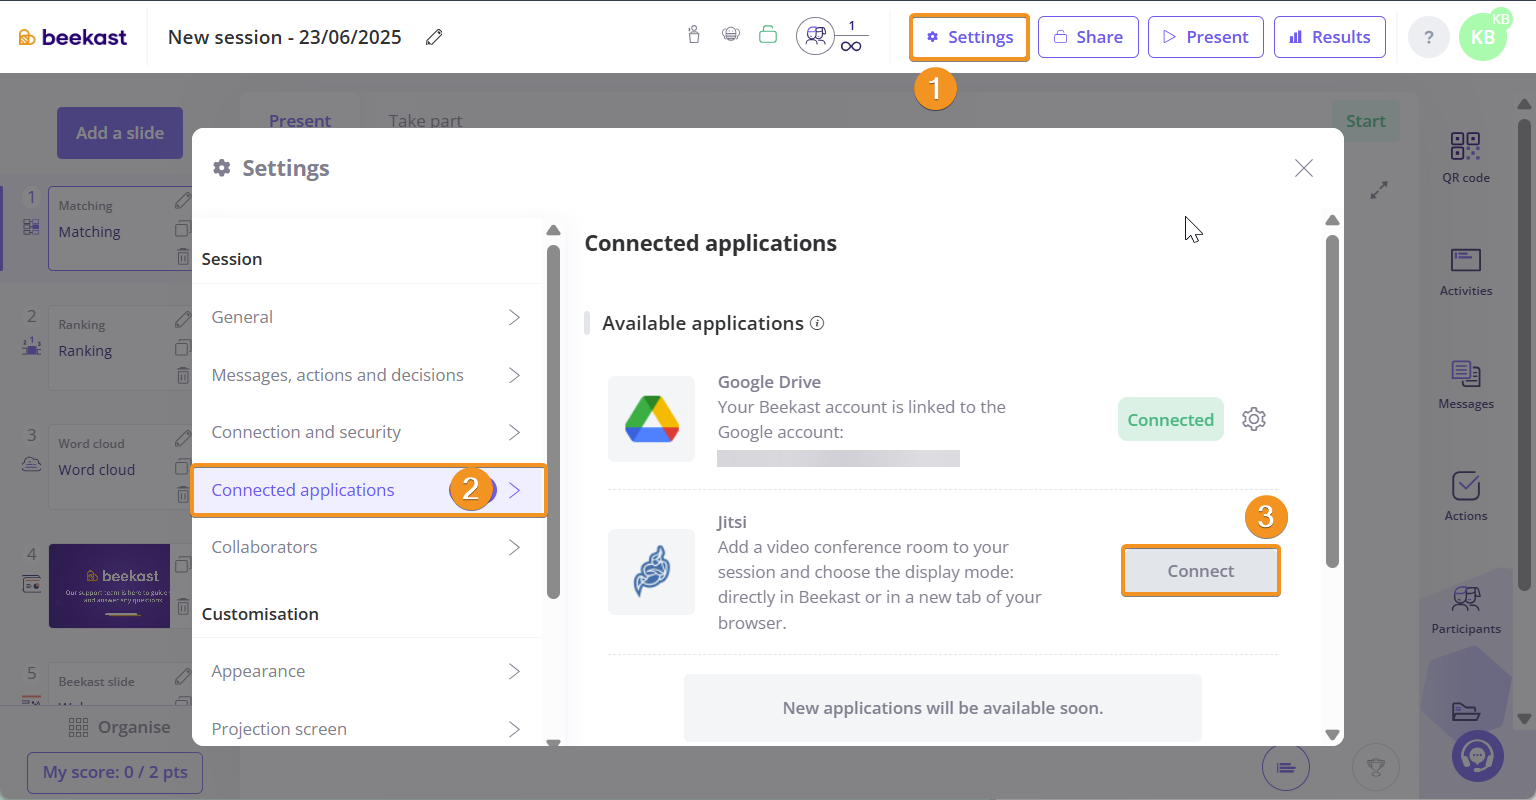1536x800 pixels.
Task: Select the Word cloud slide thumbnail
Action: point(118,467)
